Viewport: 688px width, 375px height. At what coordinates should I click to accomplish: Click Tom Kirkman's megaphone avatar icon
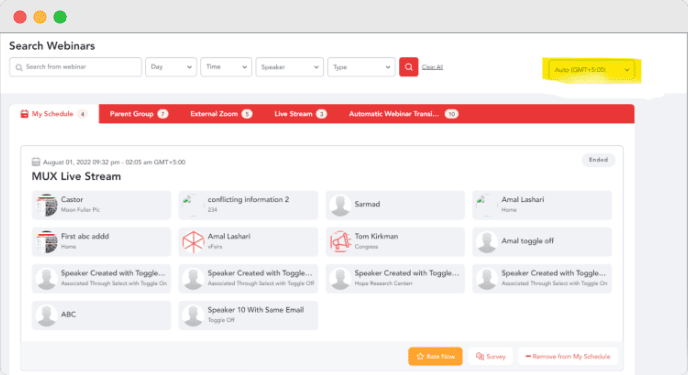340,242
